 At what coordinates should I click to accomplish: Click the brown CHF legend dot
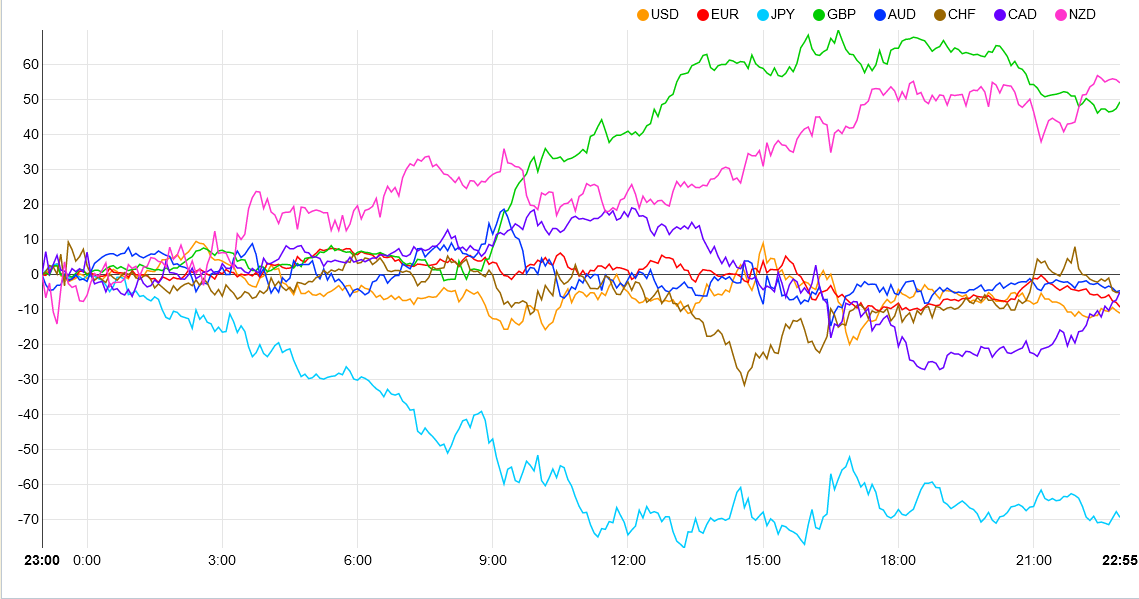coord(940,15)
